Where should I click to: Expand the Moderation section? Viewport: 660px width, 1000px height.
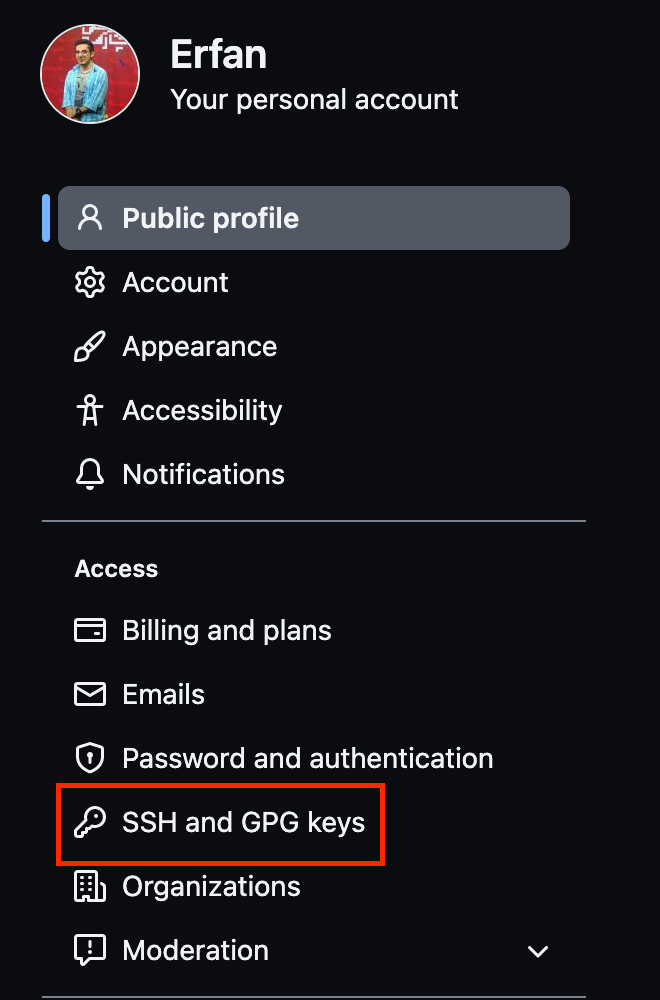(537, 951)
